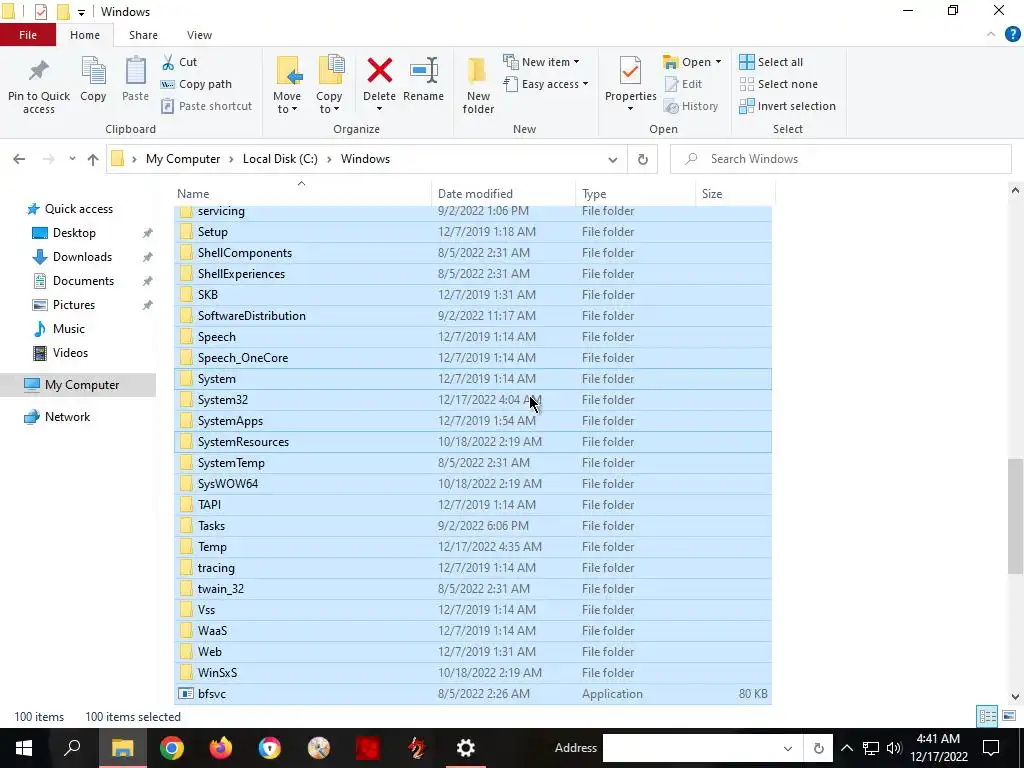1024x768 pixels.
Task: Open Downloads in Quick access
Action: pyautogui.click(x=82, y=257)
